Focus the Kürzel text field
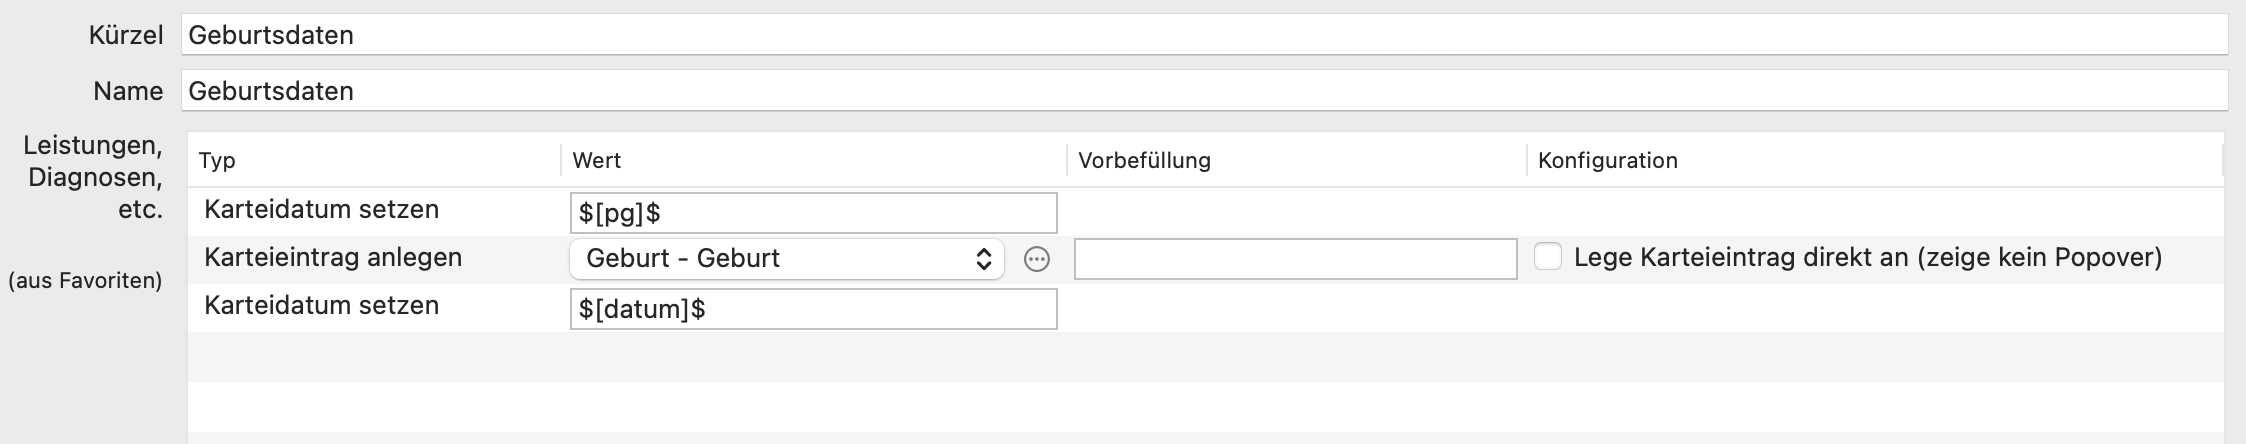The height and width of the screenshot is (444, 2246). point(1204,35)
